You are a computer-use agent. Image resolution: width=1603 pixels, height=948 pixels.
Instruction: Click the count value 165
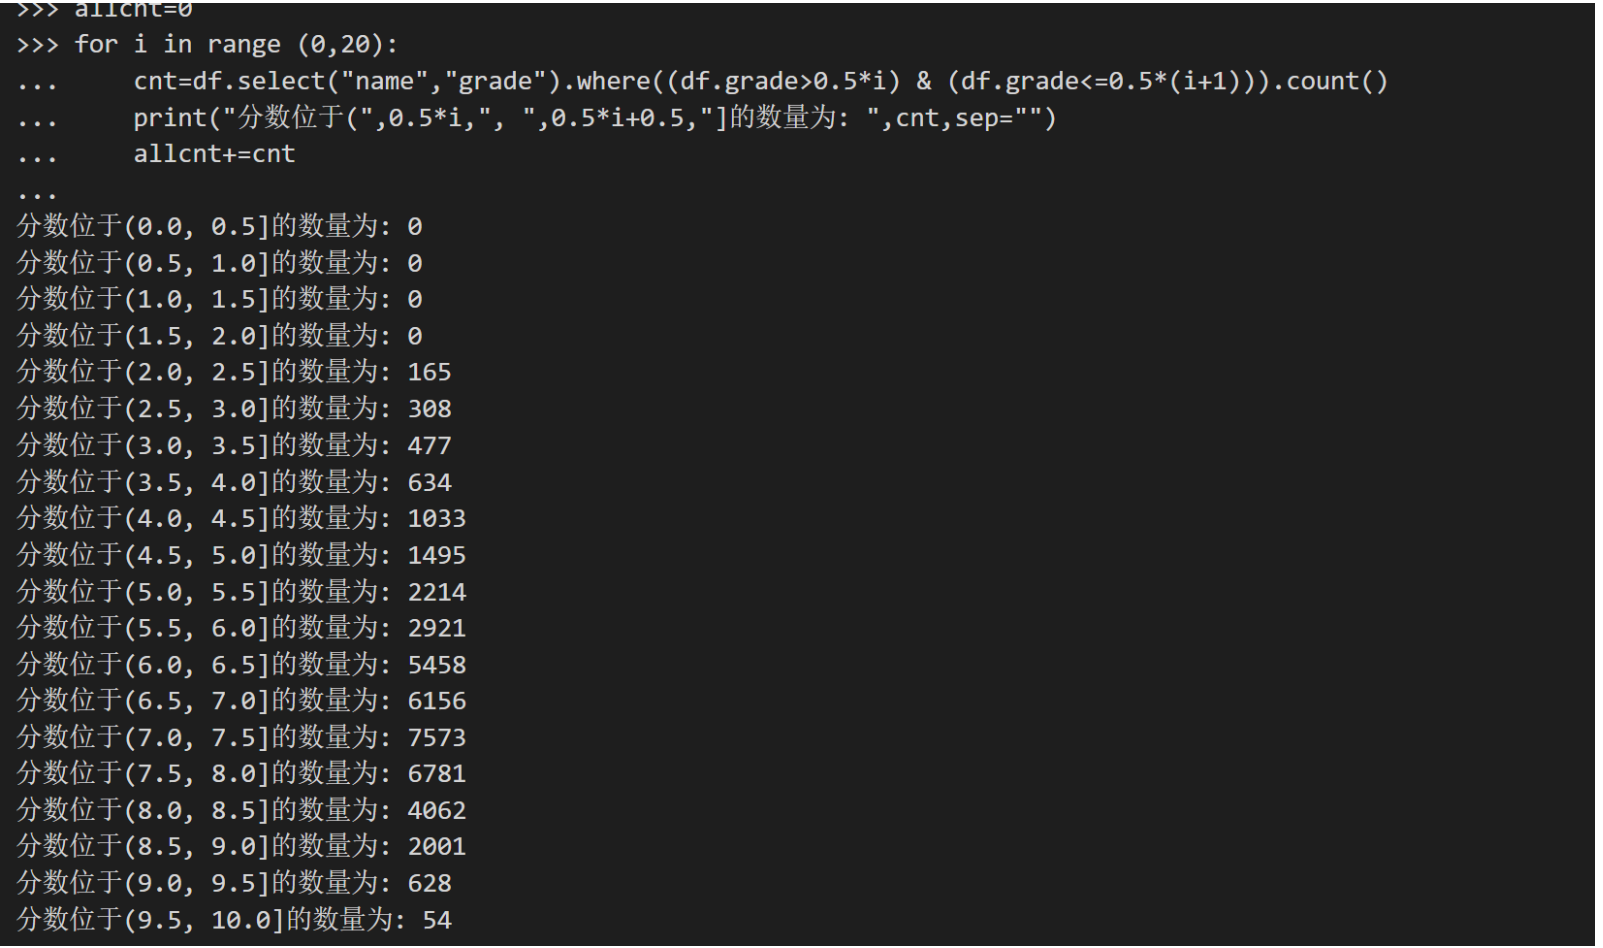click(429, 372)
